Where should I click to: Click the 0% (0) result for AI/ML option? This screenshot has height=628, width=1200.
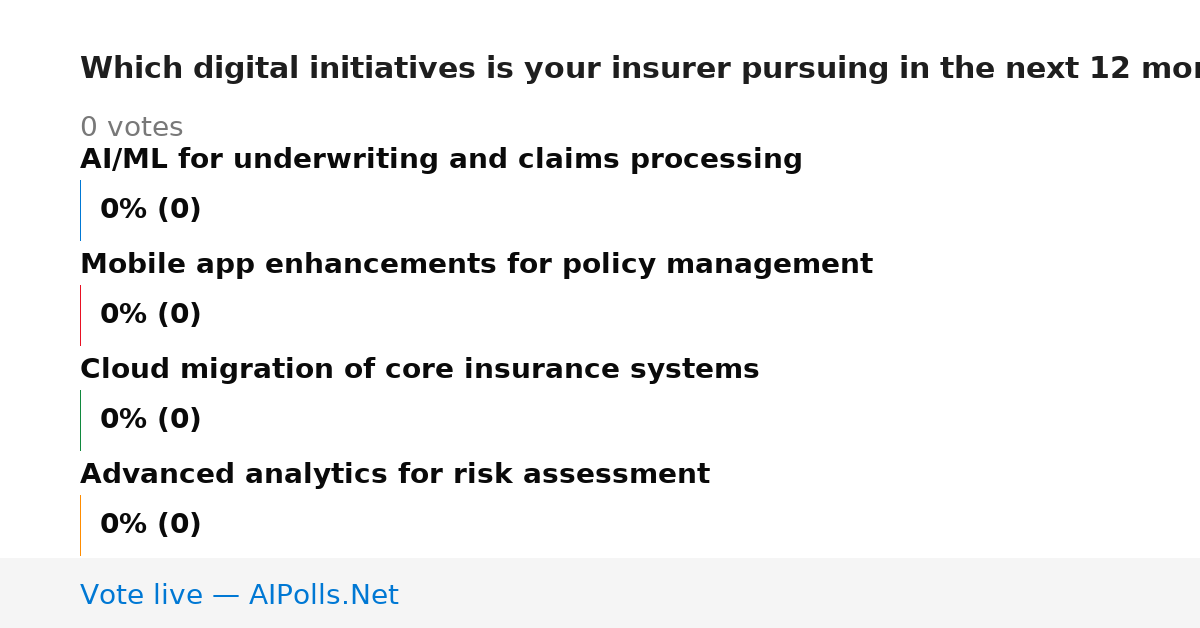point(150,210)
